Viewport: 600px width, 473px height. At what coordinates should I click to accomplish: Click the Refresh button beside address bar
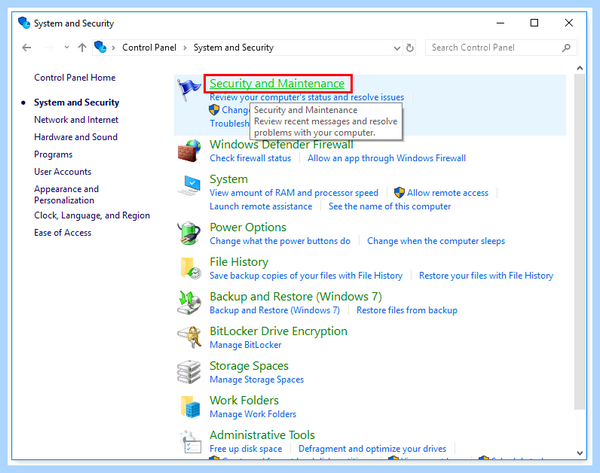410,48
